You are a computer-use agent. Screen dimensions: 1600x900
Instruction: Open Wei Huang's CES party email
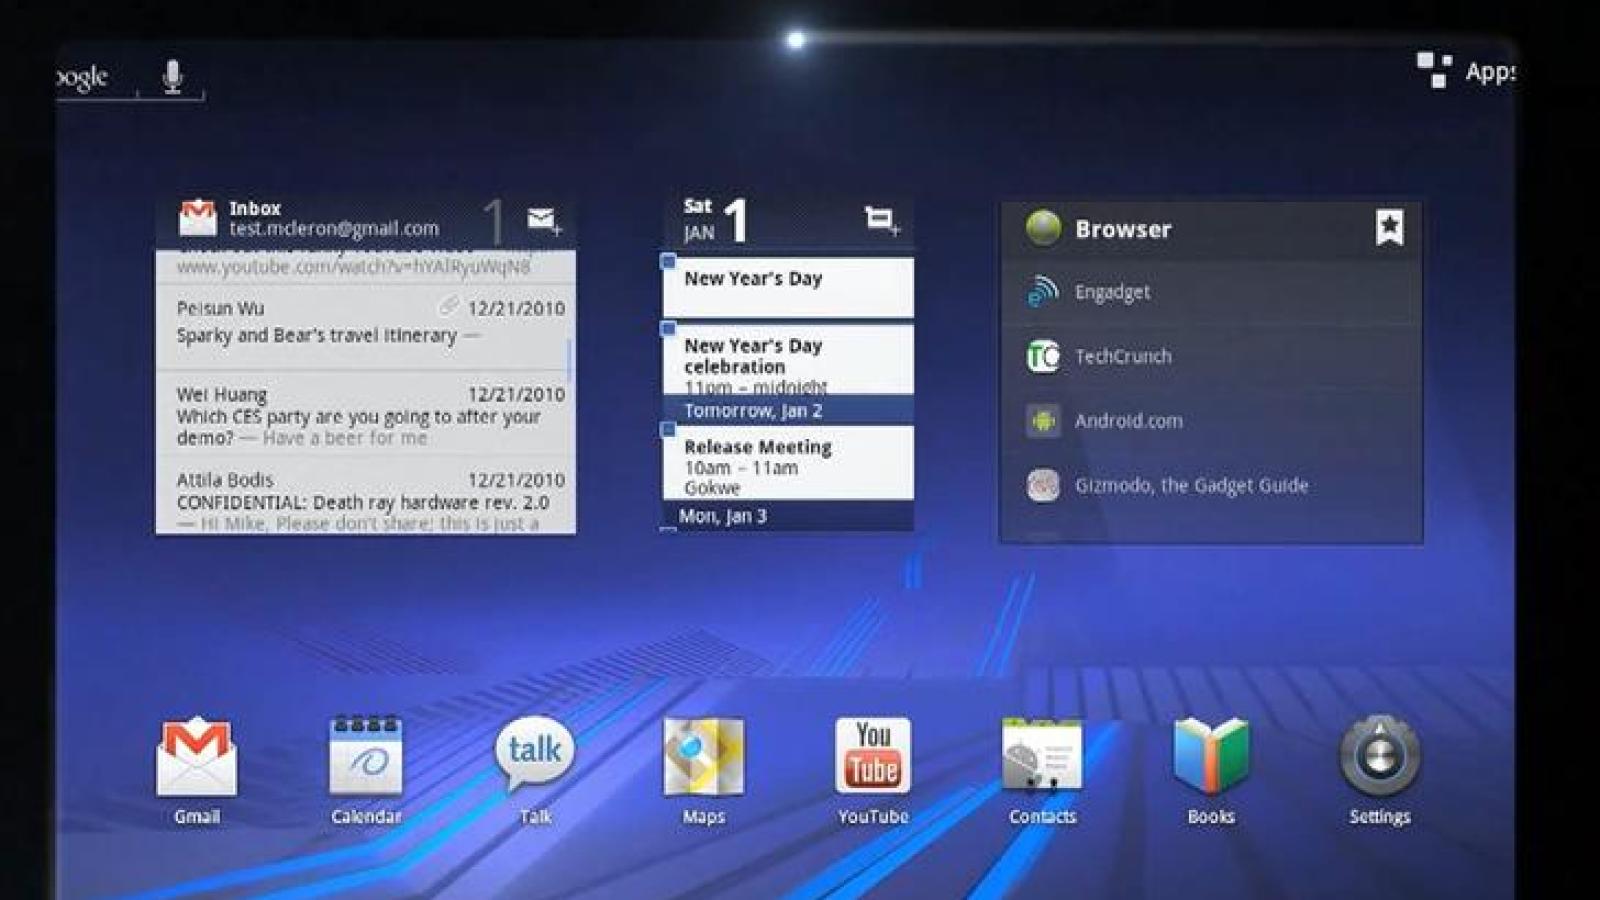coord(366,415)
